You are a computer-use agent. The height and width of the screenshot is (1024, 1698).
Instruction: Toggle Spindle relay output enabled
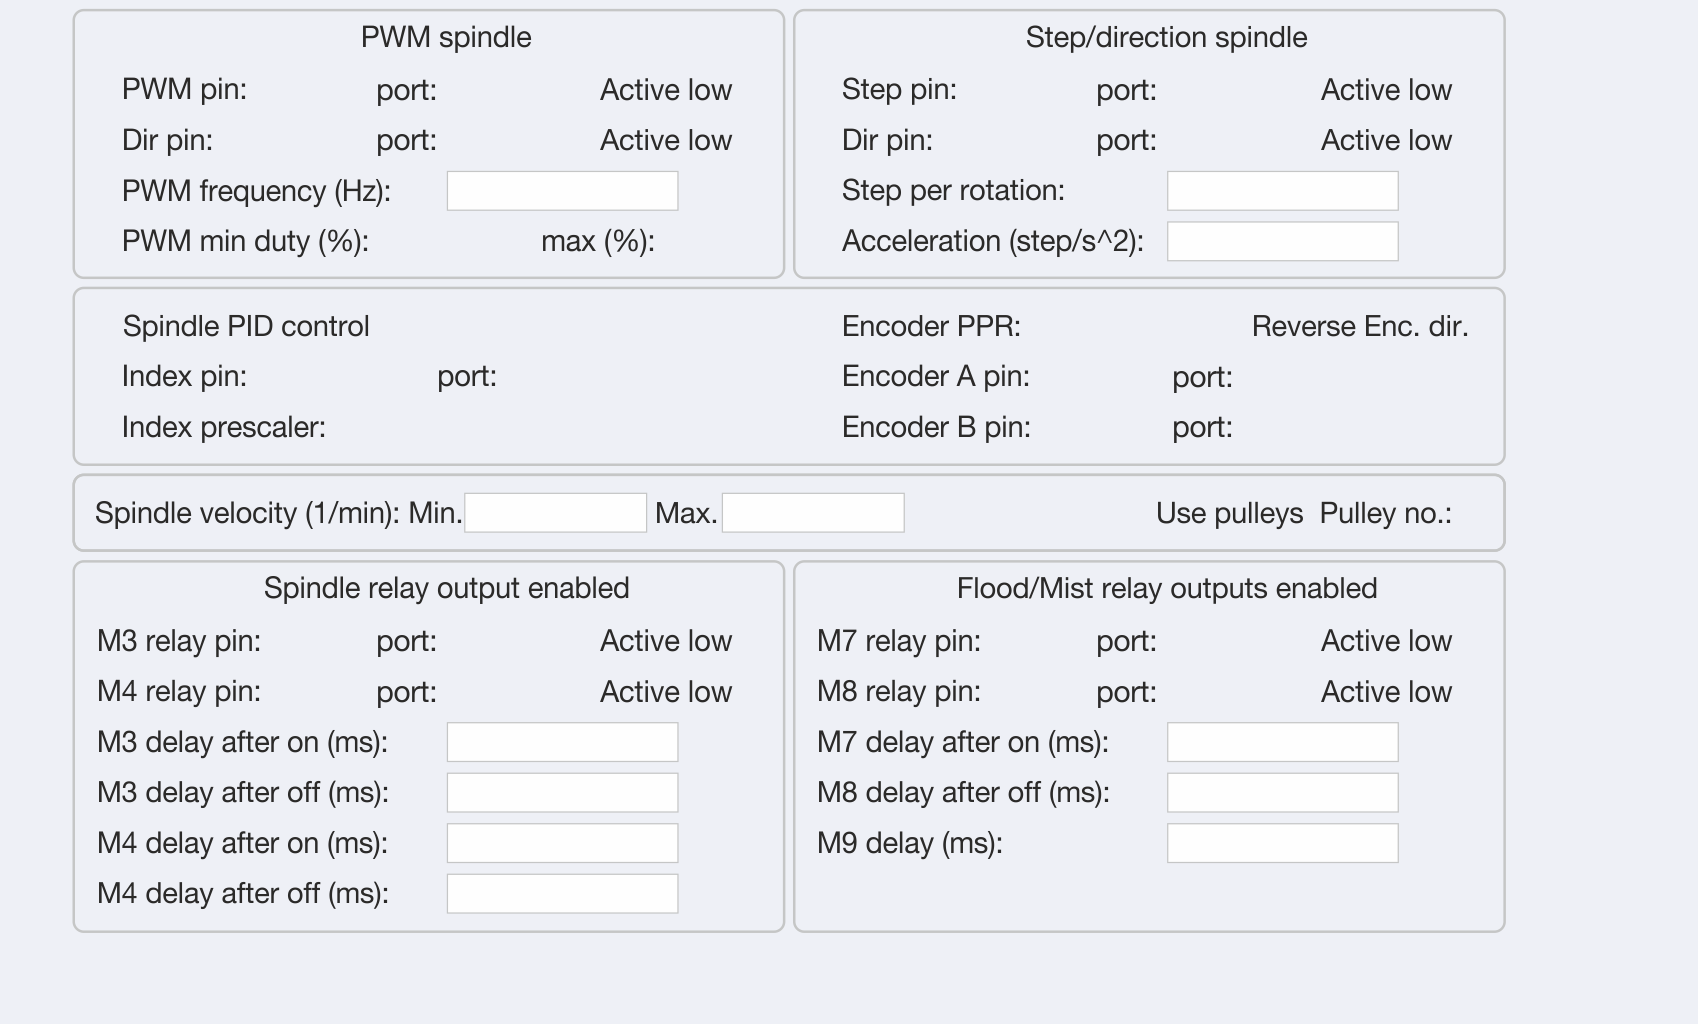click(446, 588)
